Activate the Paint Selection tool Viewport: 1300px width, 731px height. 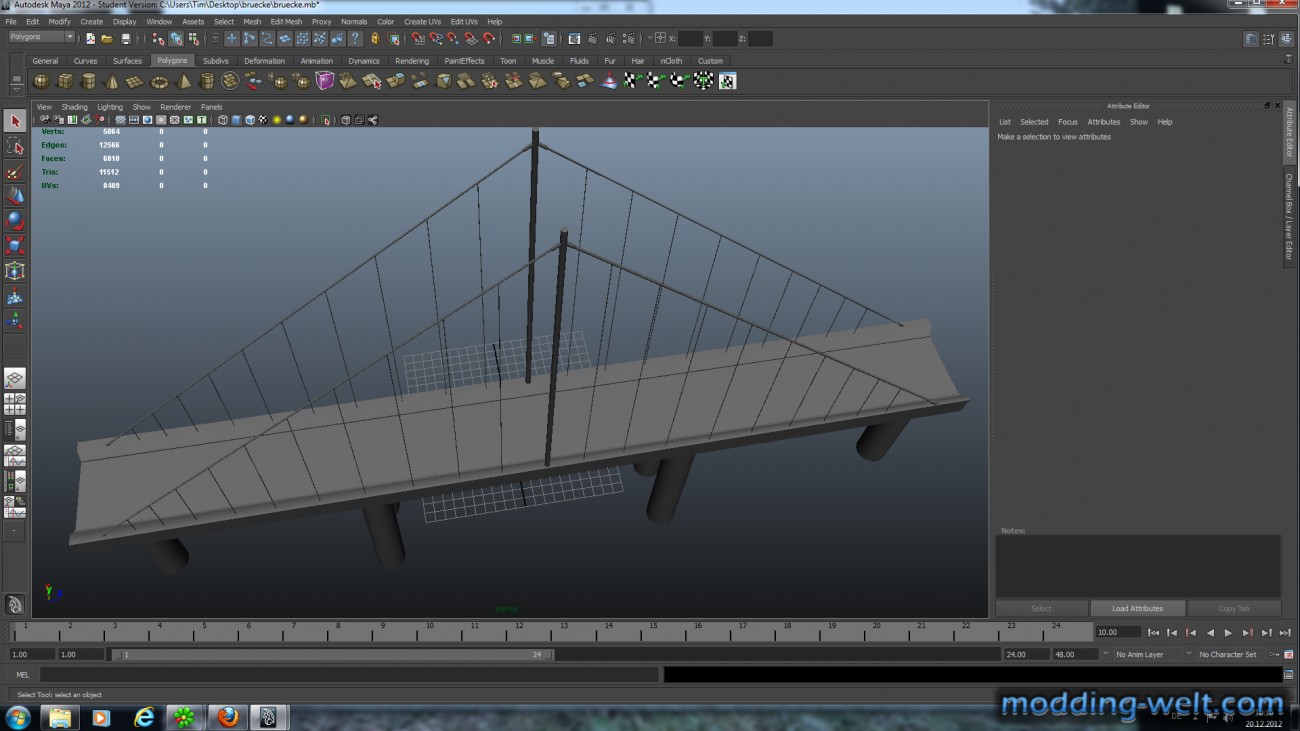15,171
